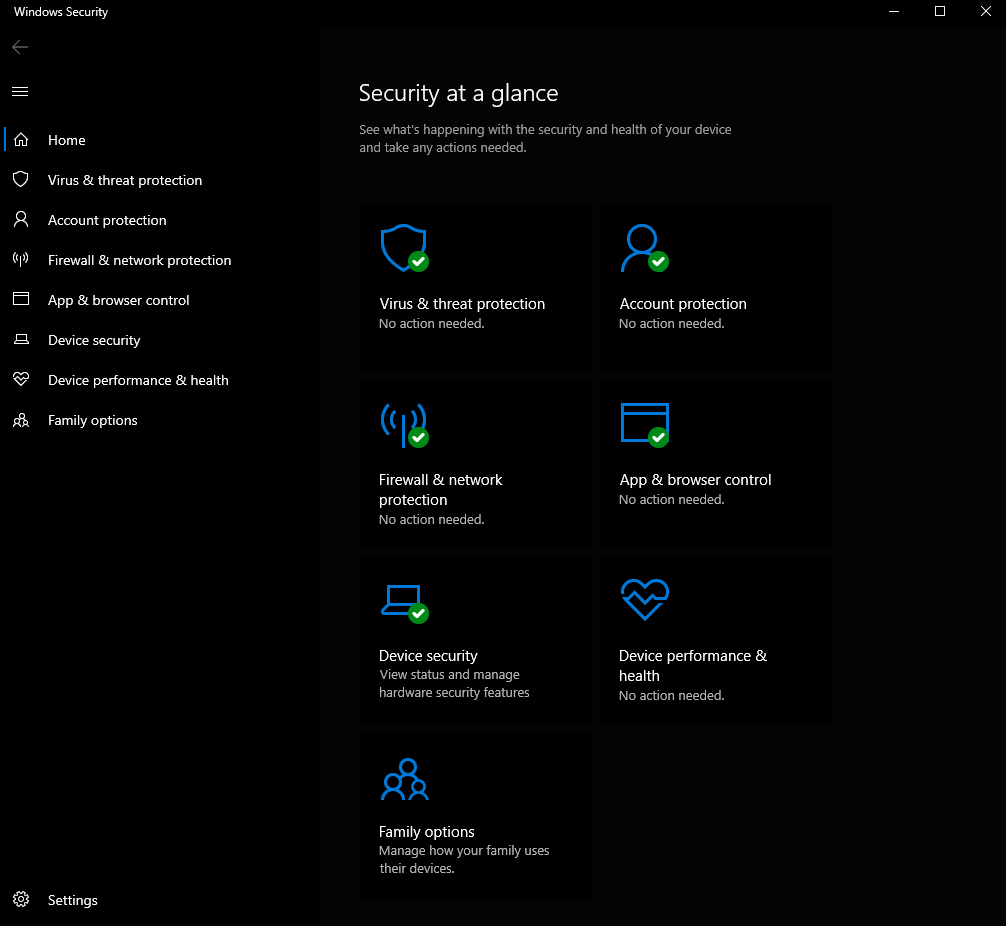Open Settings label at bottom of sidebar
The height and width of the screenshot is (926, 1006).
tap(72, 900)
